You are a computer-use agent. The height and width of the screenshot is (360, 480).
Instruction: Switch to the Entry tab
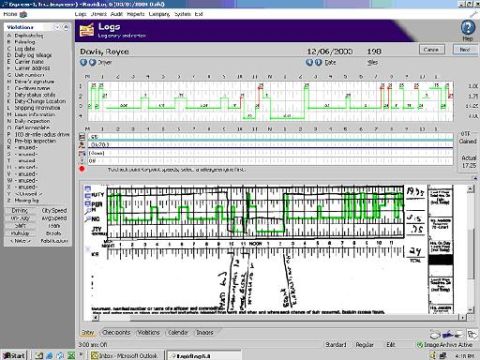88,333
